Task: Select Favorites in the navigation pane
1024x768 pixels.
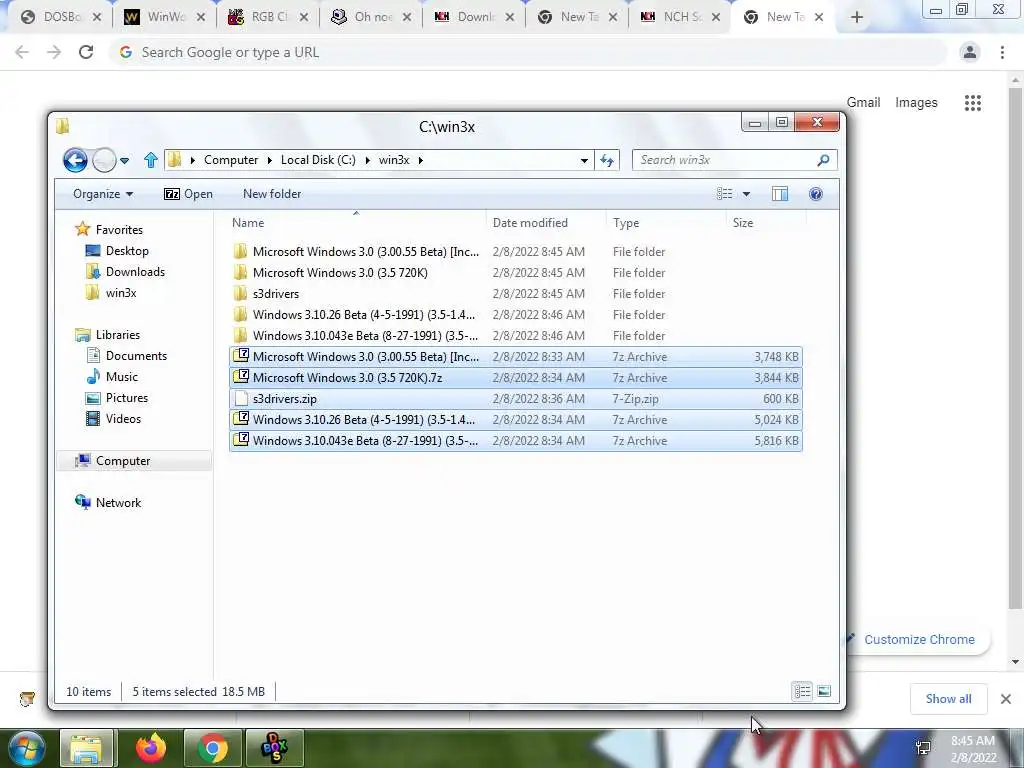Action: click(x=109, y=229)
